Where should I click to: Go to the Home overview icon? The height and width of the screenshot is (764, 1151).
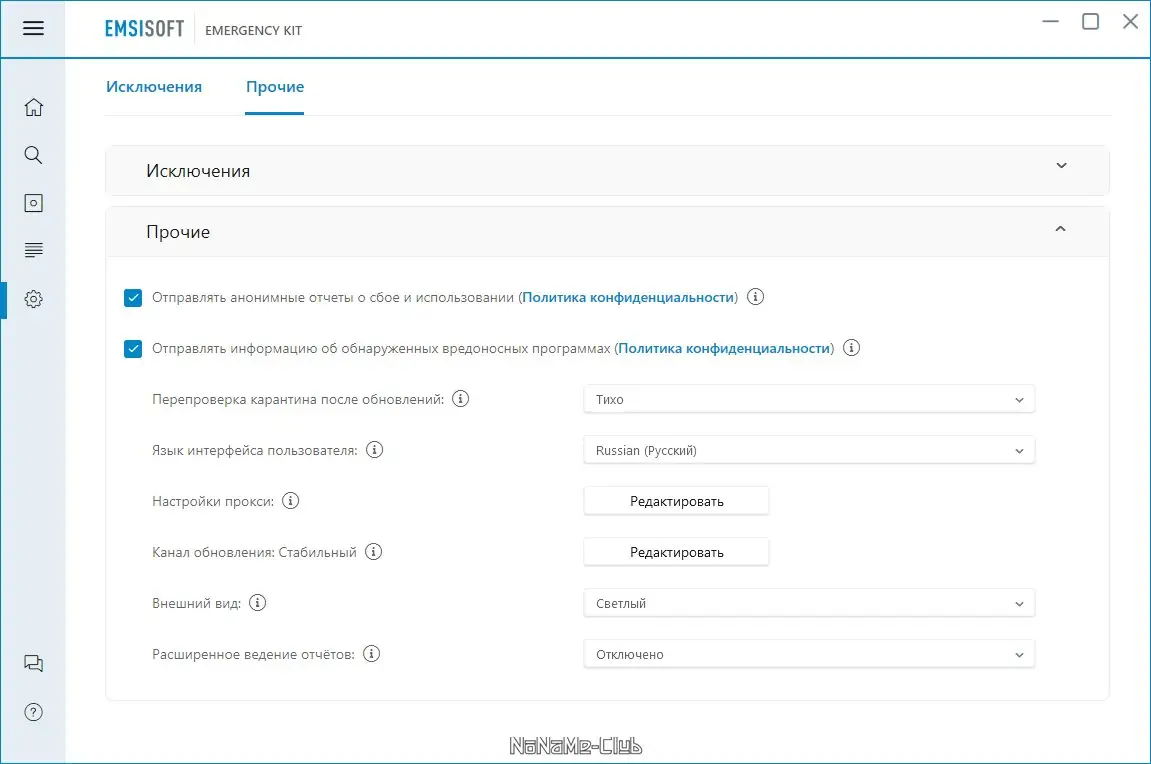[33, 107]
